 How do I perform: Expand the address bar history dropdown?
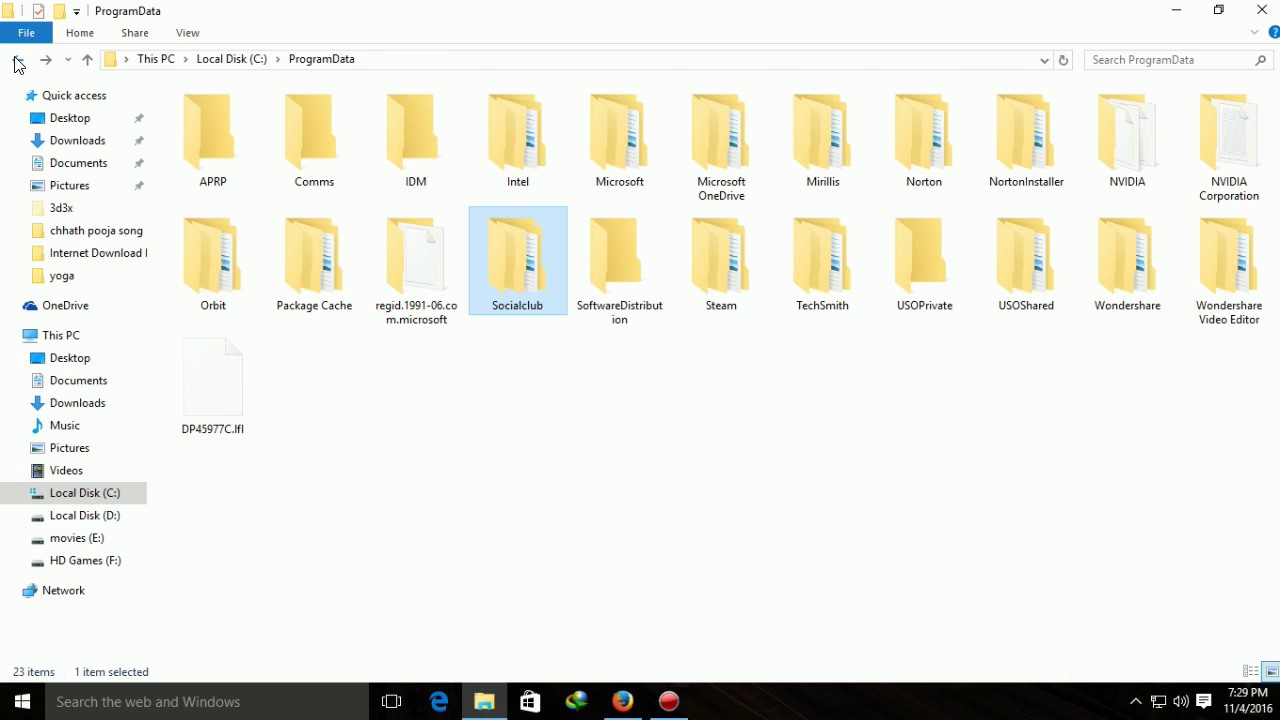point(1044,60)
